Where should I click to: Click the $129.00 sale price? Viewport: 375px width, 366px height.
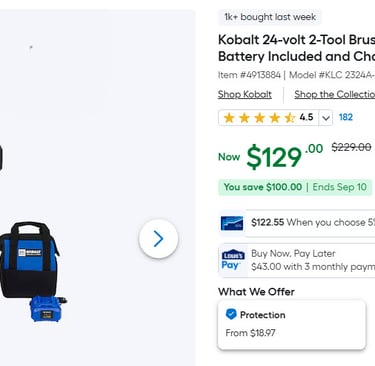point(284,156)
